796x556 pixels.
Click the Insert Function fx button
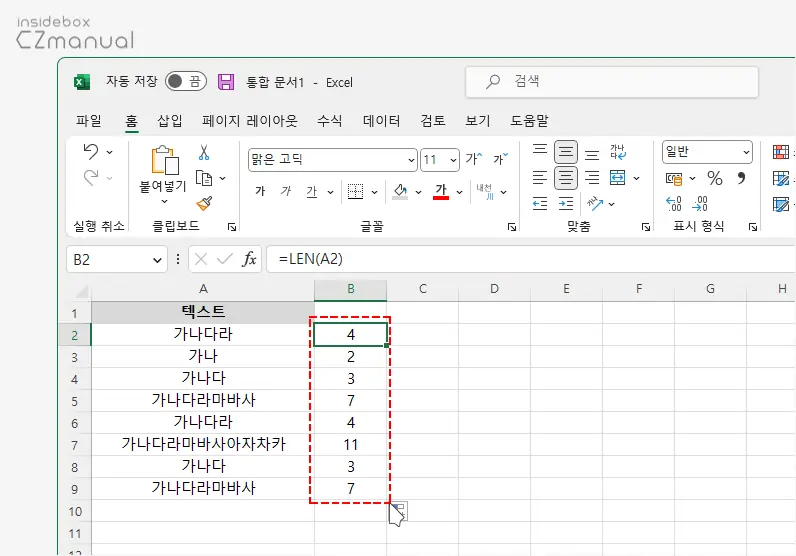tap(249, 259)
